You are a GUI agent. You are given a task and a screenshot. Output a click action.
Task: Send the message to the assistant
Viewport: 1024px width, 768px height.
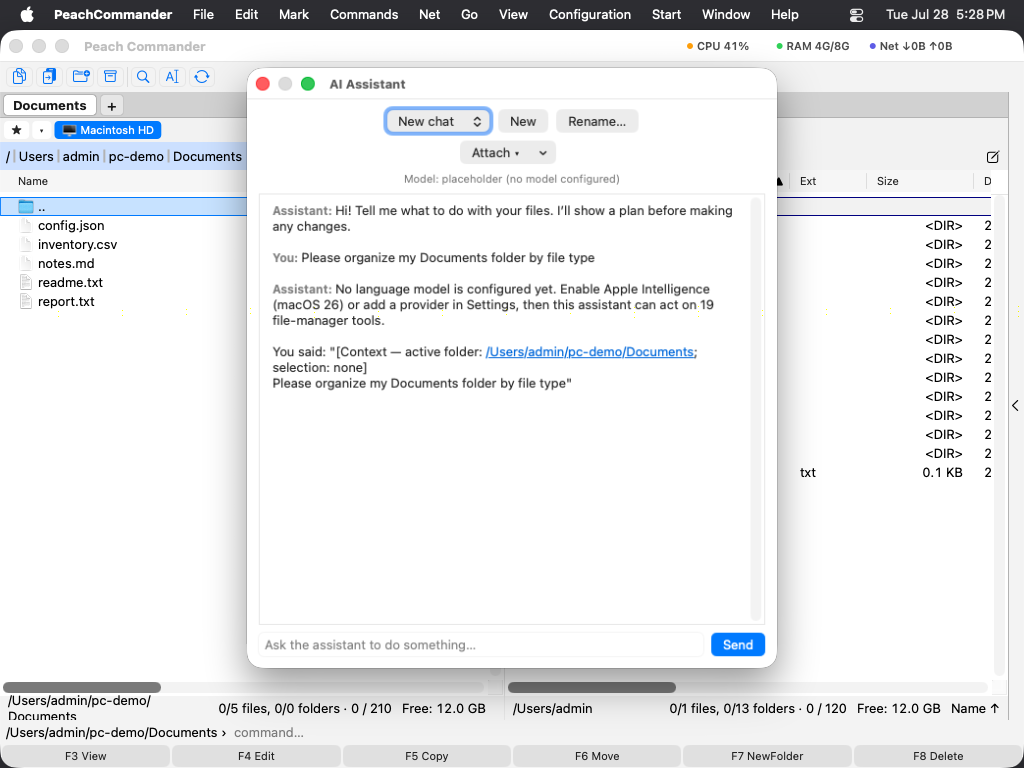(x=738, y=645)
